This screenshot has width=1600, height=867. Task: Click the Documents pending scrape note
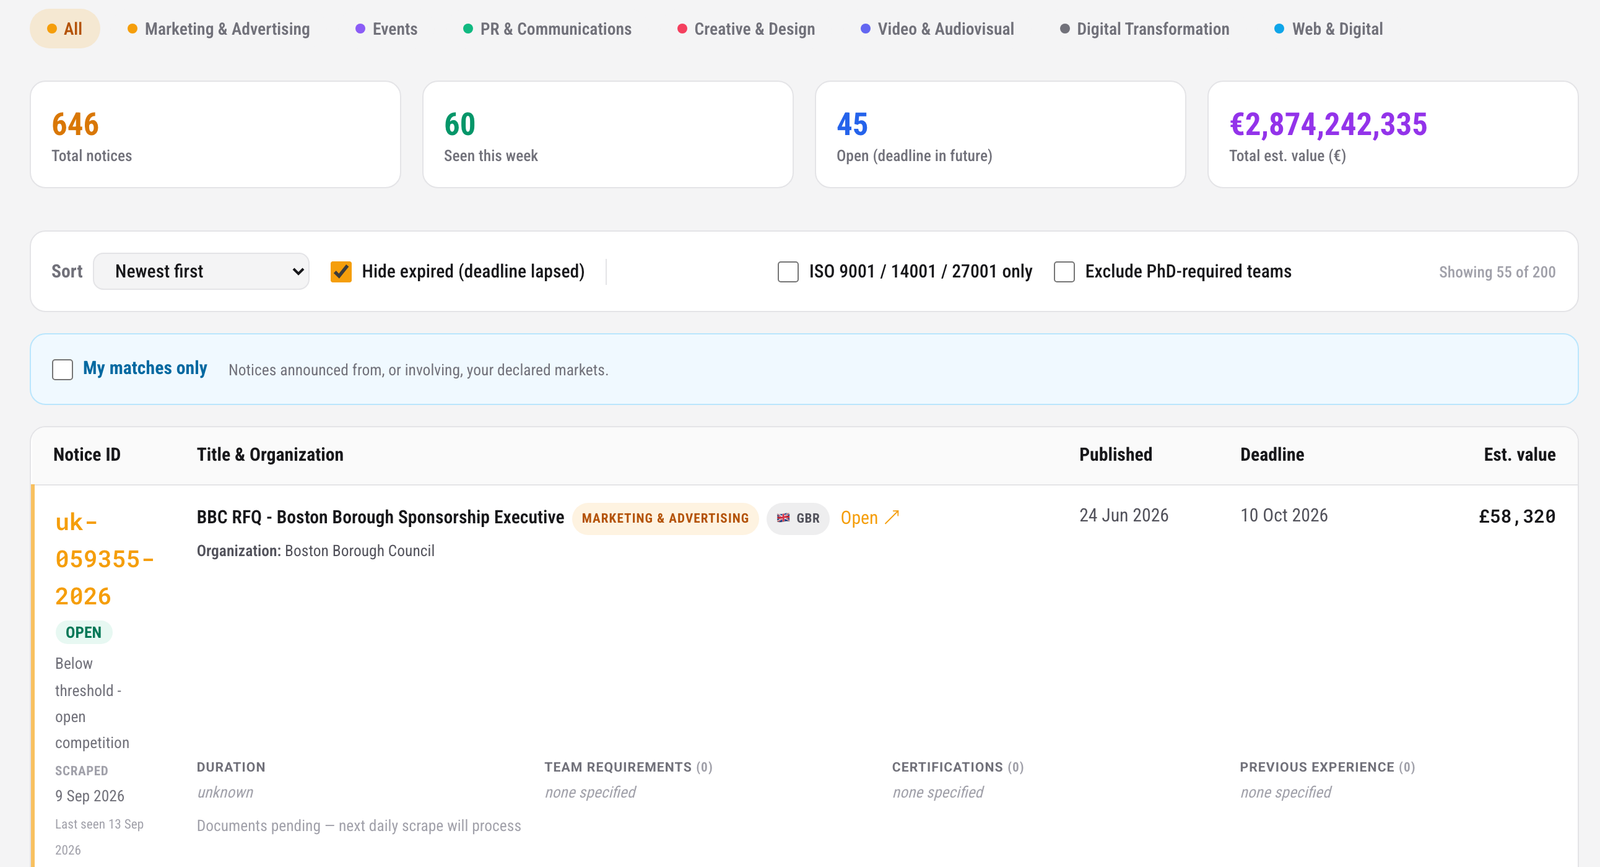point(359,826)
